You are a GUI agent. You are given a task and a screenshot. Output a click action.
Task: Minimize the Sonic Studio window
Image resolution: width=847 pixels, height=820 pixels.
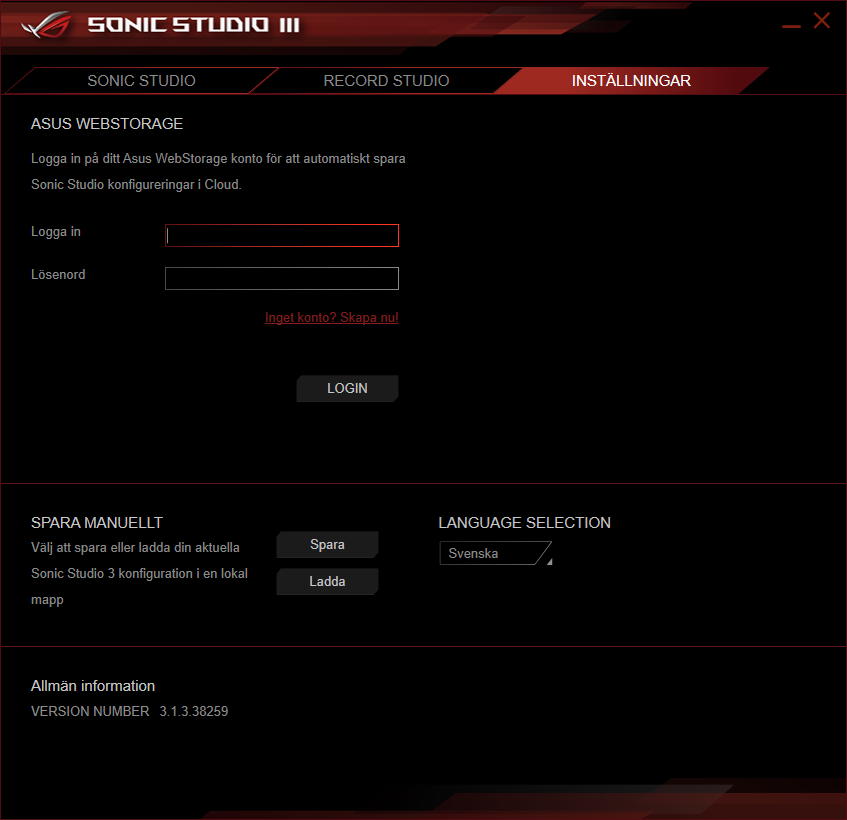(791, 23)
